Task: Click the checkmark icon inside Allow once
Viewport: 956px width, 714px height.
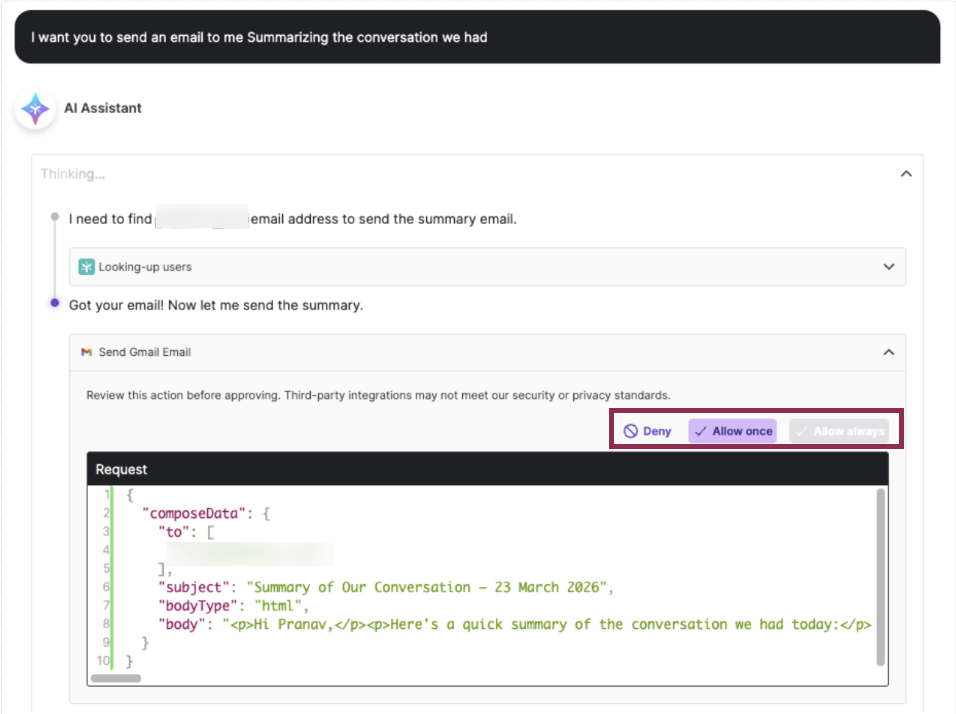Action: [704, 430]
